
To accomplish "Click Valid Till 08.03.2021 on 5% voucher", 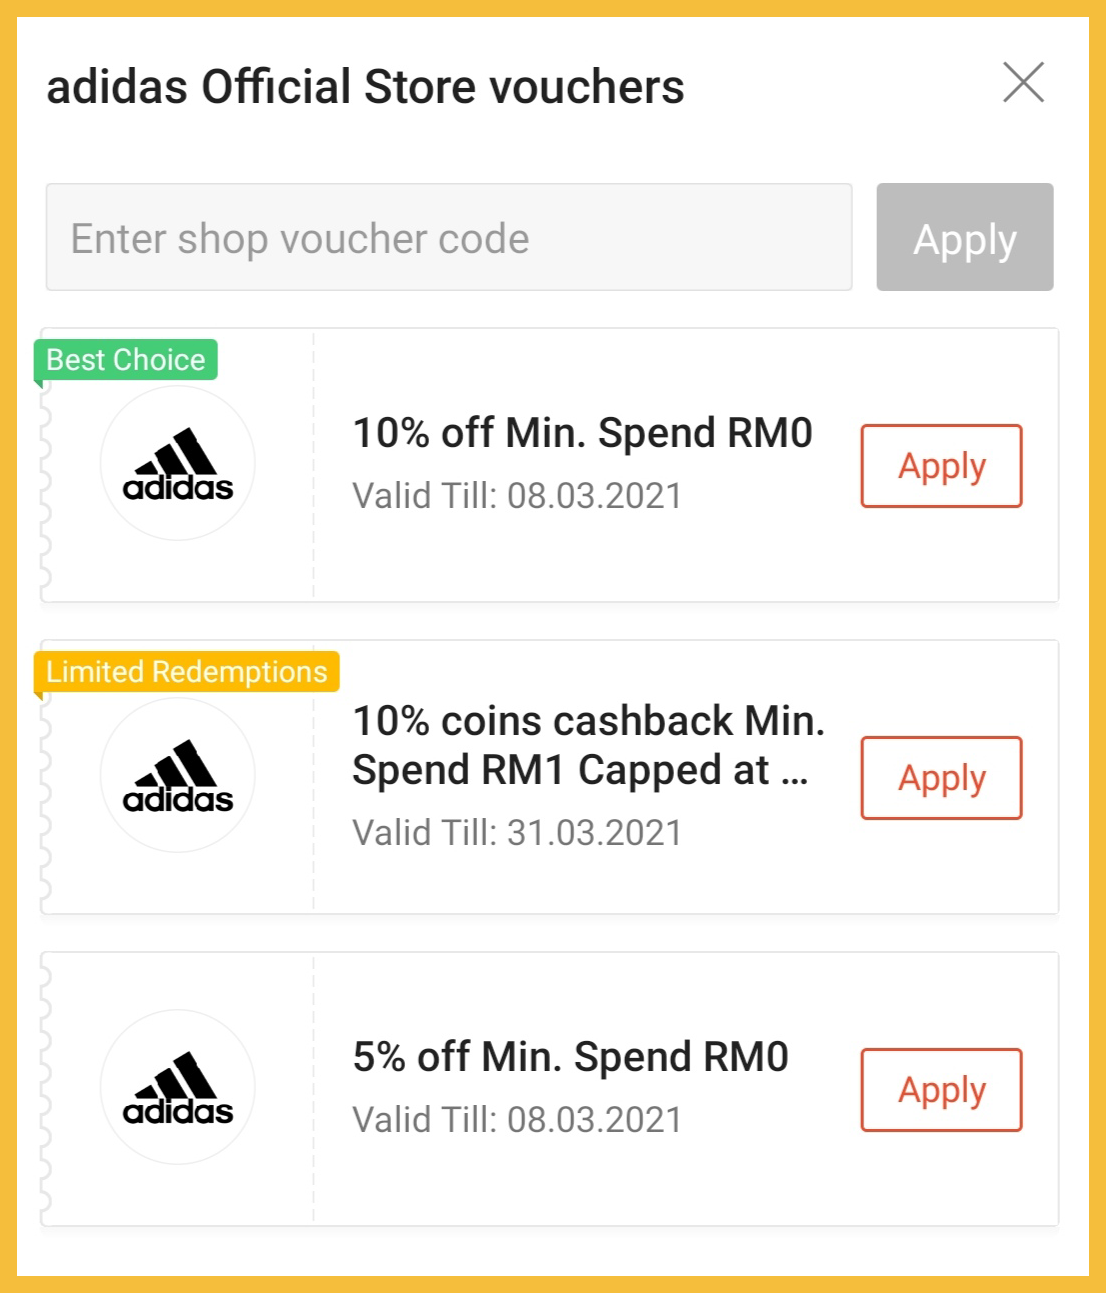I will (x=517, y=1120).
